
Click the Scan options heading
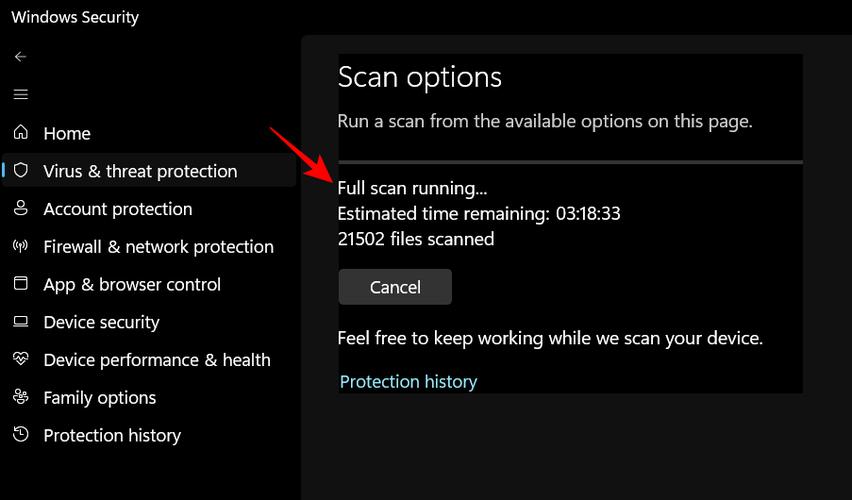(x=419, y=77)
